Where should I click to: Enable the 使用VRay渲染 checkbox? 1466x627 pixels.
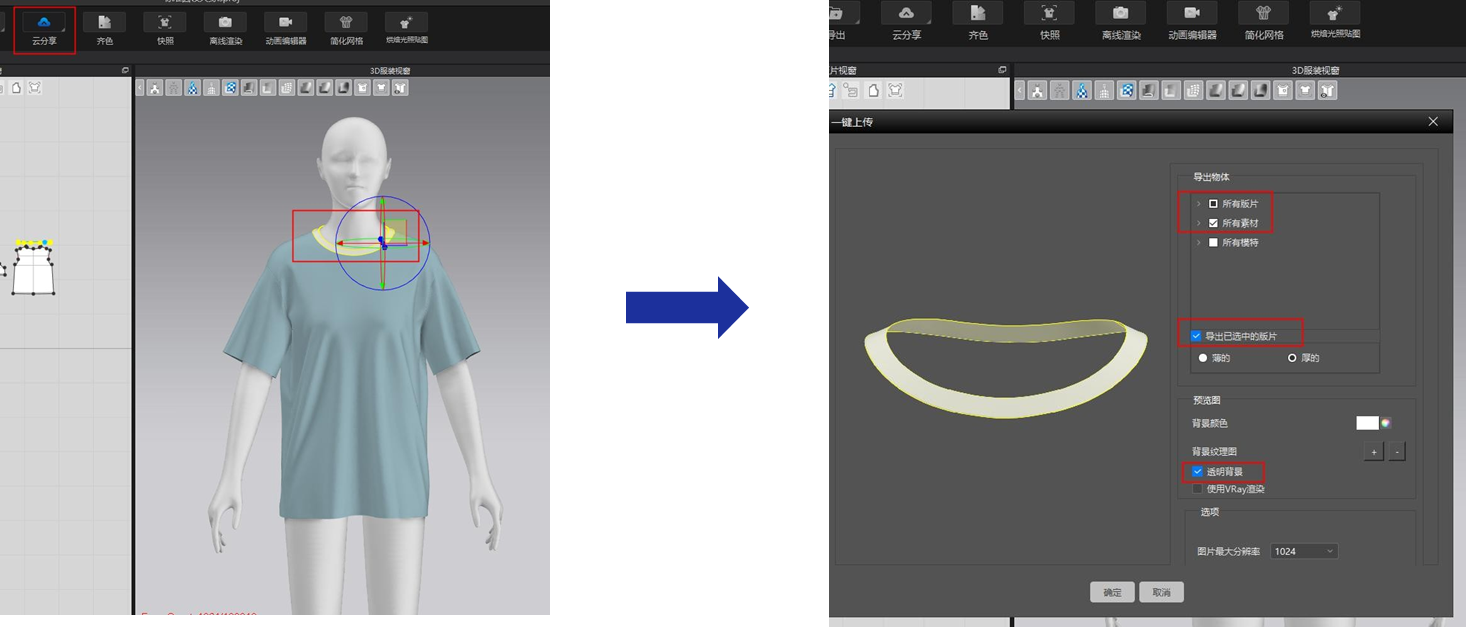pyautogui.click(x=1197, y=489)
